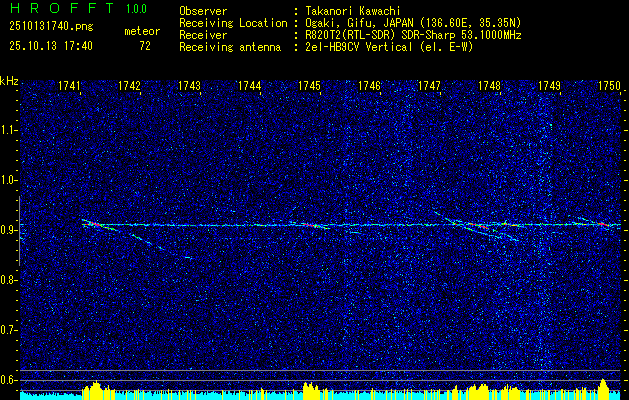
Task: Click the 0.7 kHz frequency label
Action: pyautogui.click(x=9, y=330)
